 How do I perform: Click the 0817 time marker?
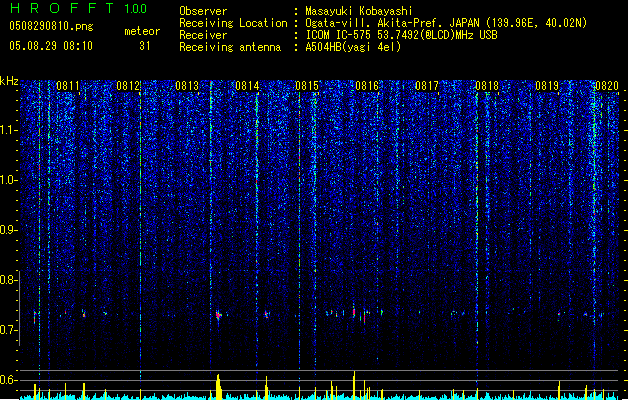point(427,86)
